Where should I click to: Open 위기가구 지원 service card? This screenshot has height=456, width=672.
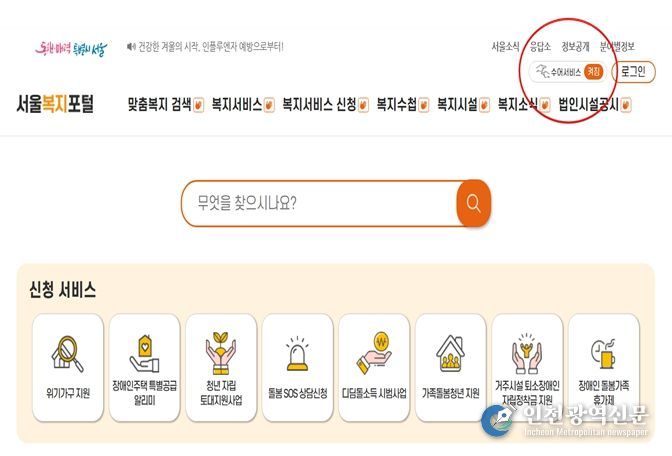tap(68, 367)
